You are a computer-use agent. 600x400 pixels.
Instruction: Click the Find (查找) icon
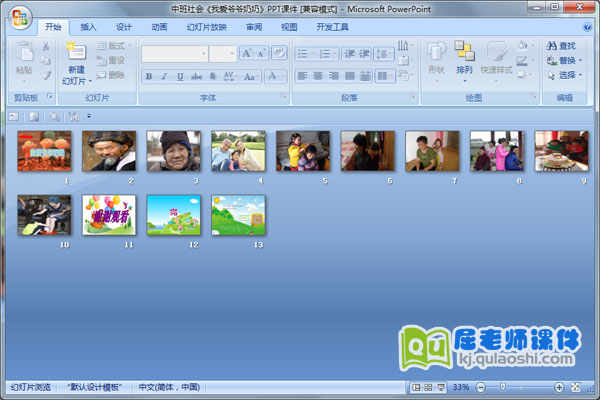pos(553,46)
